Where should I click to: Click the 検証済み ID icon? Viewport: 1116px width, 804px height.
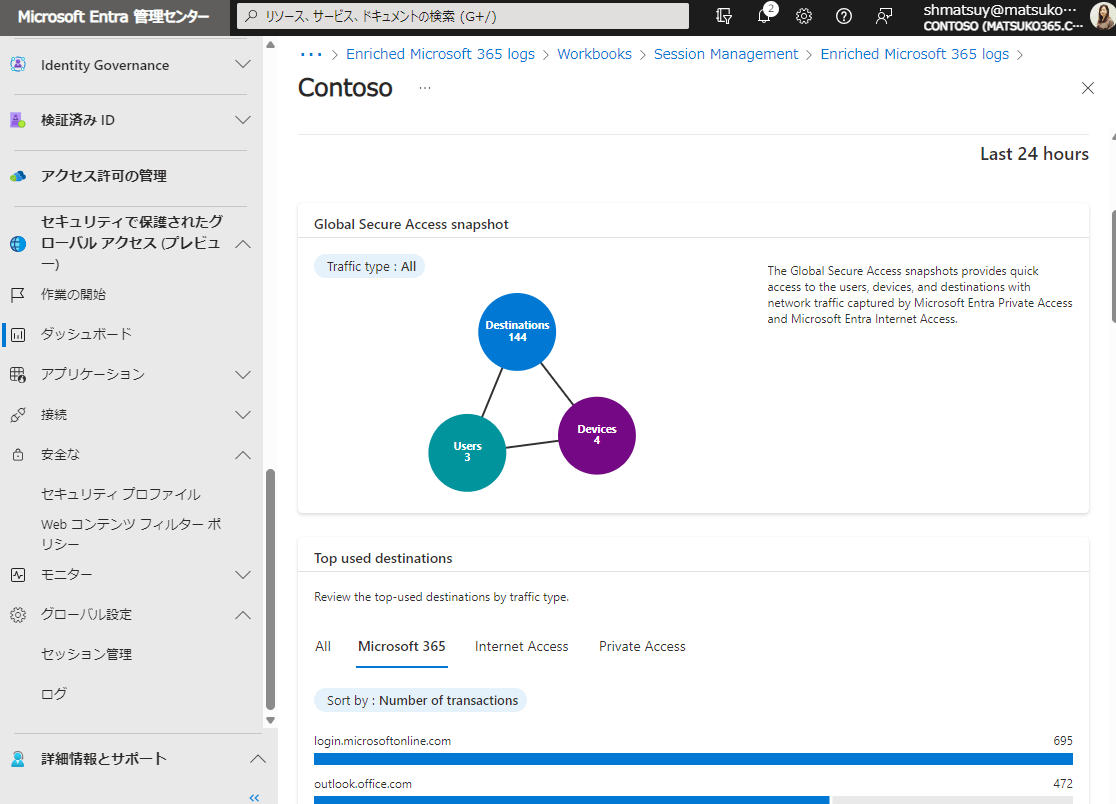coord(19,120)
